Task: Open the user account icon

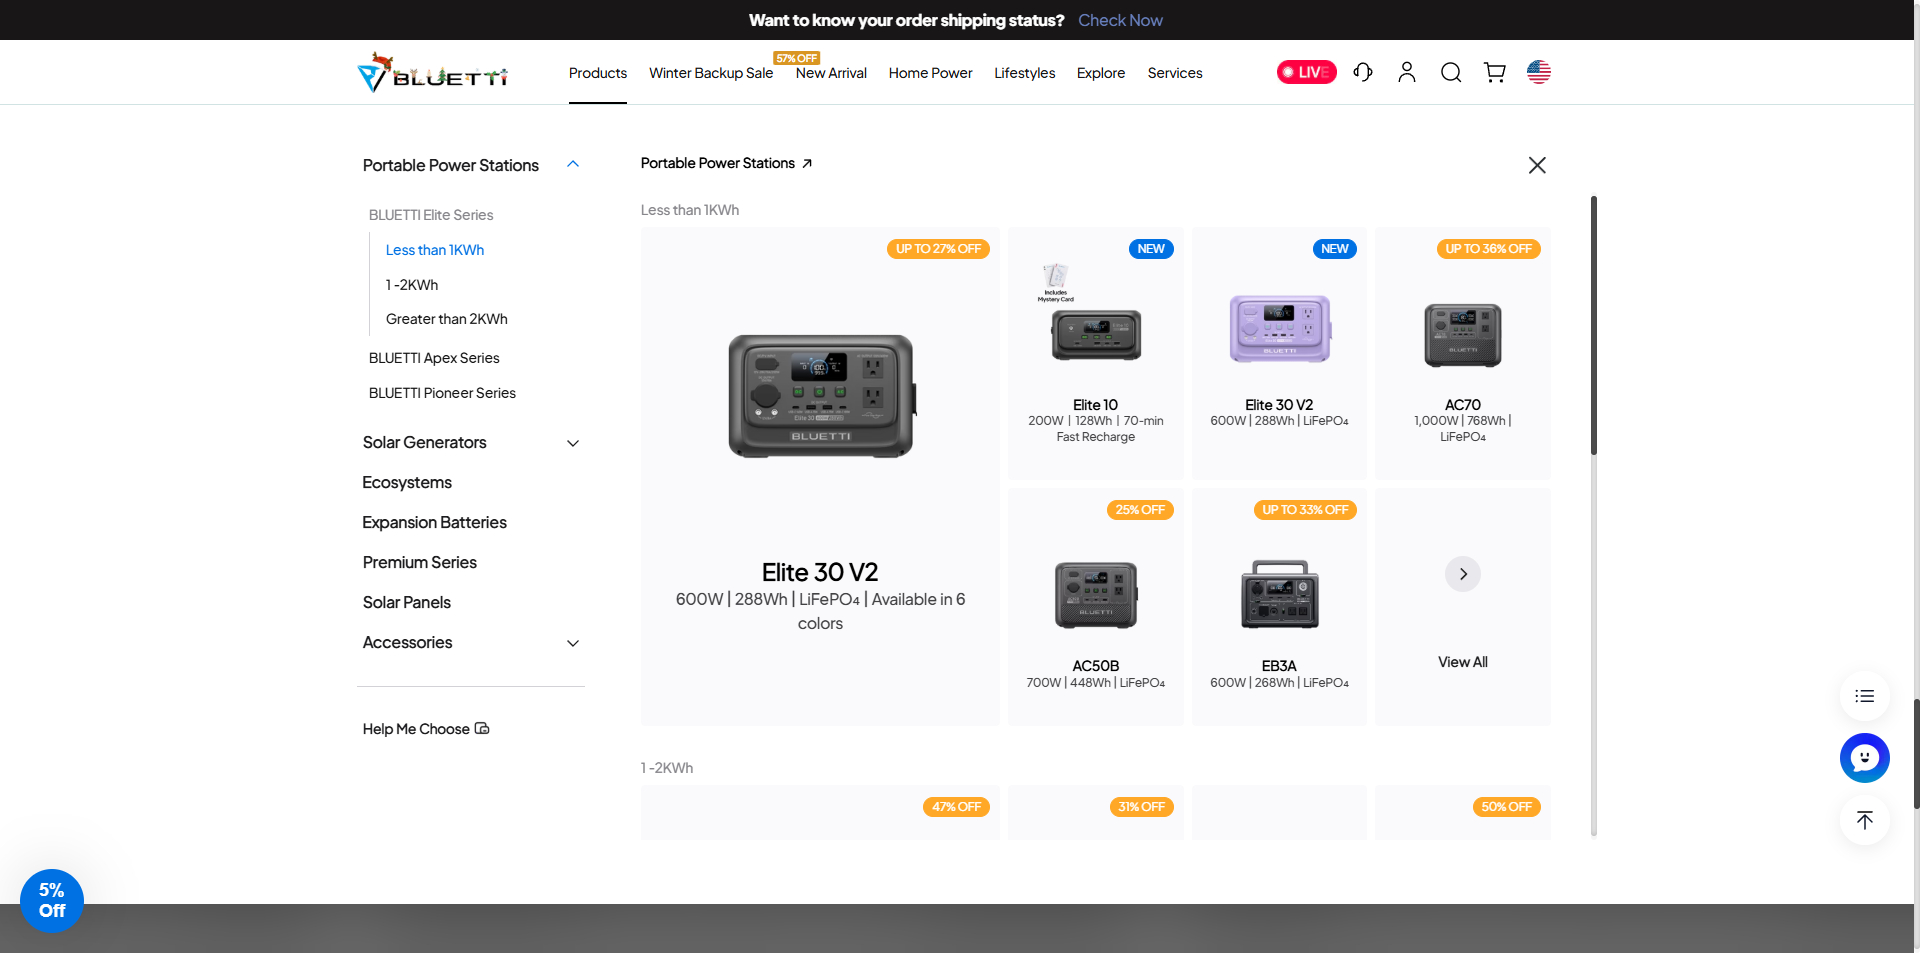Action: coord(1406,72)
